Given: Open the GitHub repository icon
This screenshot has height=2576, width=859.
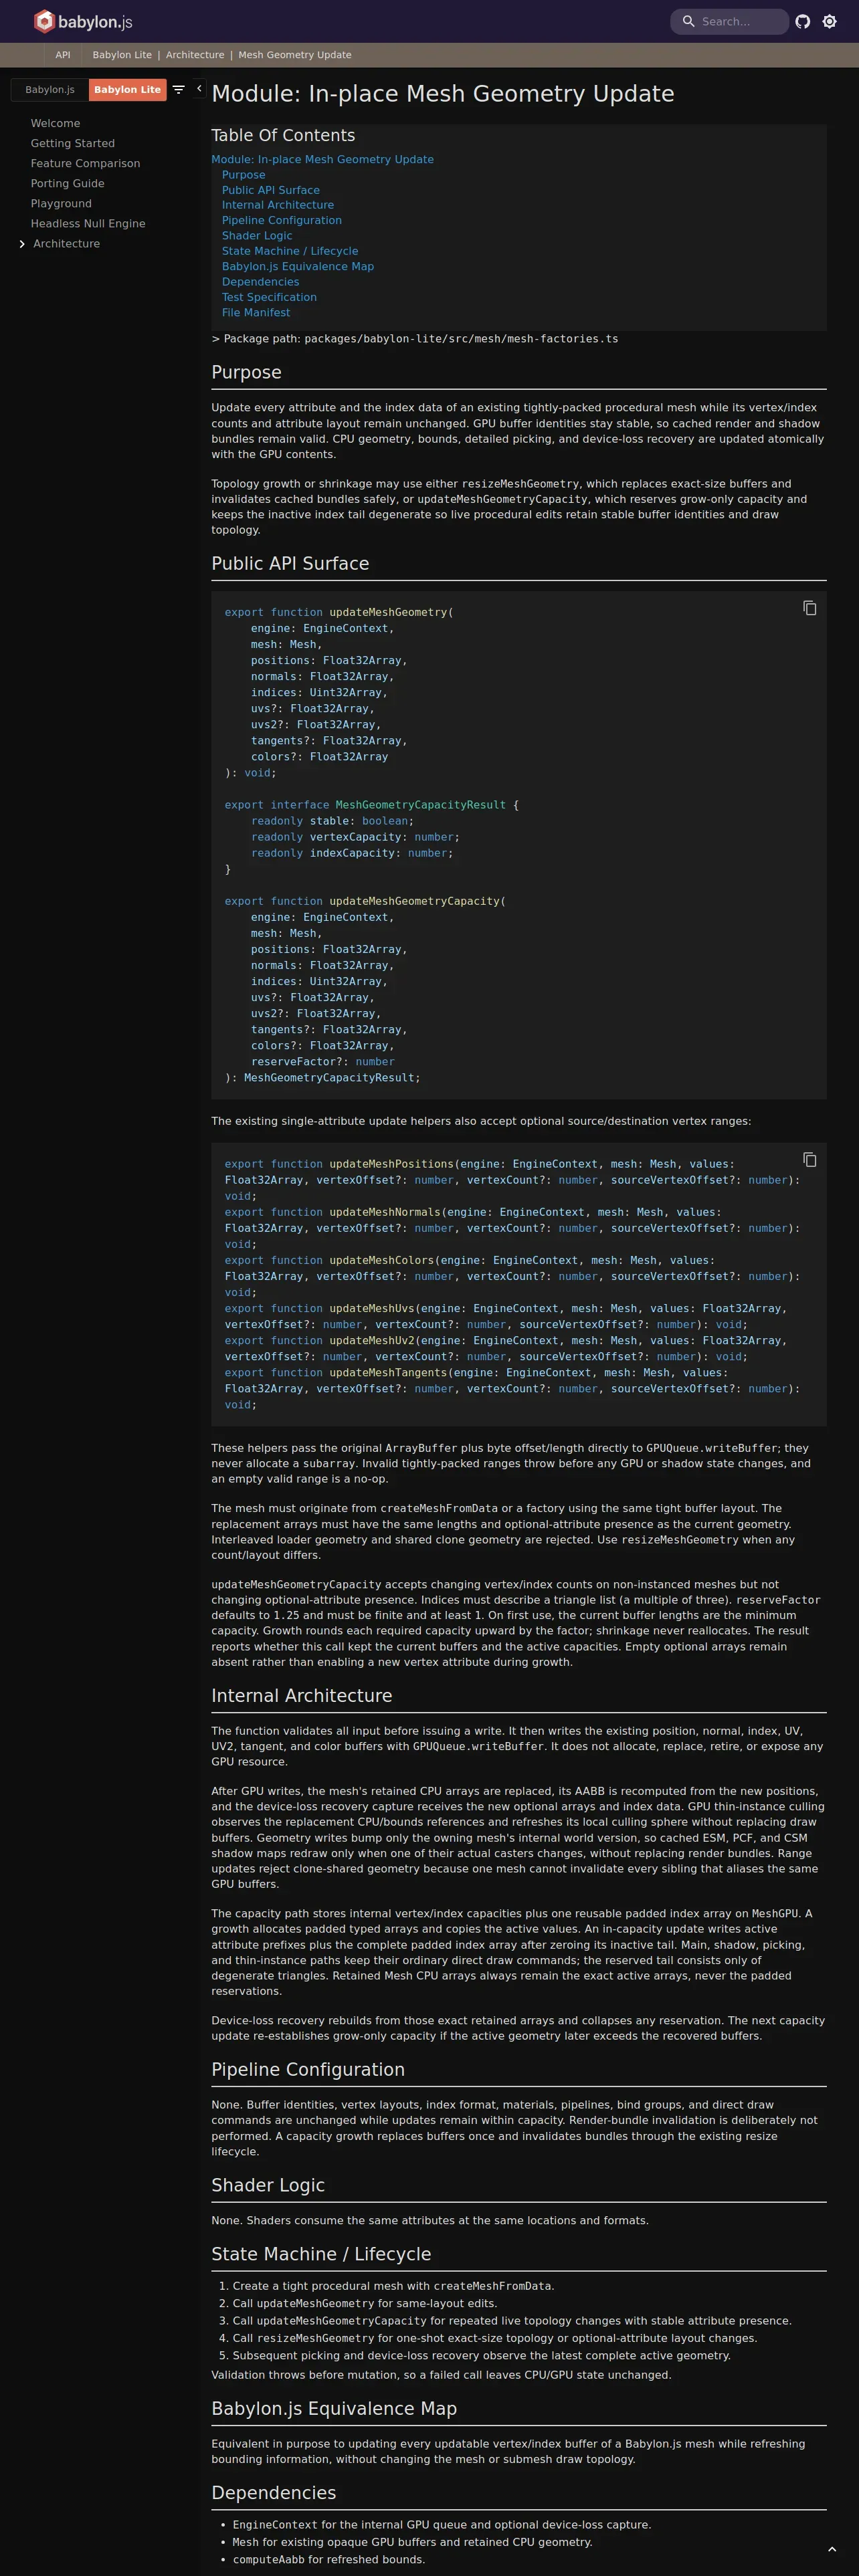Looking at the screenshot, I should pyautogui.click(x=802, y=21).
